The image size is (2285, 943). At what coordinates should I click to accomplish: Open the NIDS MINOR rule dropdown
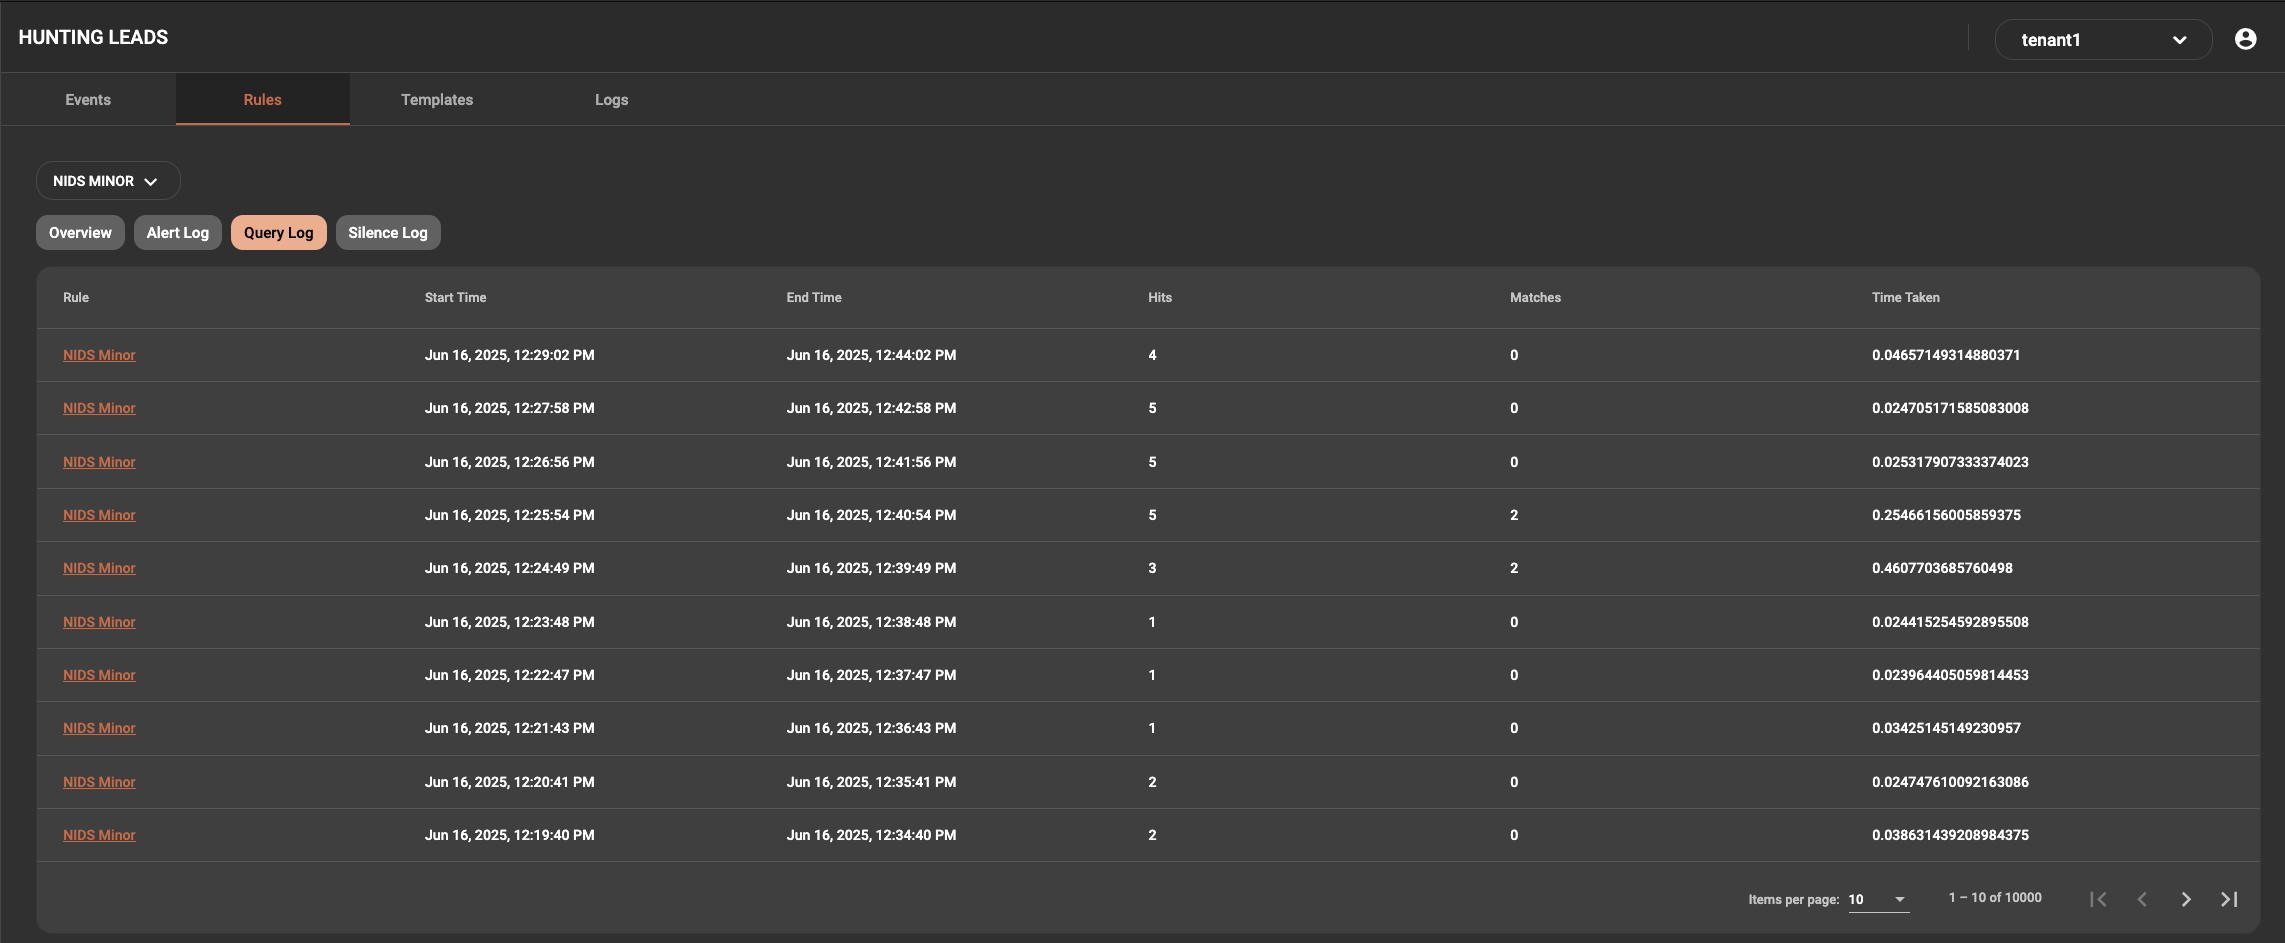click(x=107, y=181)
